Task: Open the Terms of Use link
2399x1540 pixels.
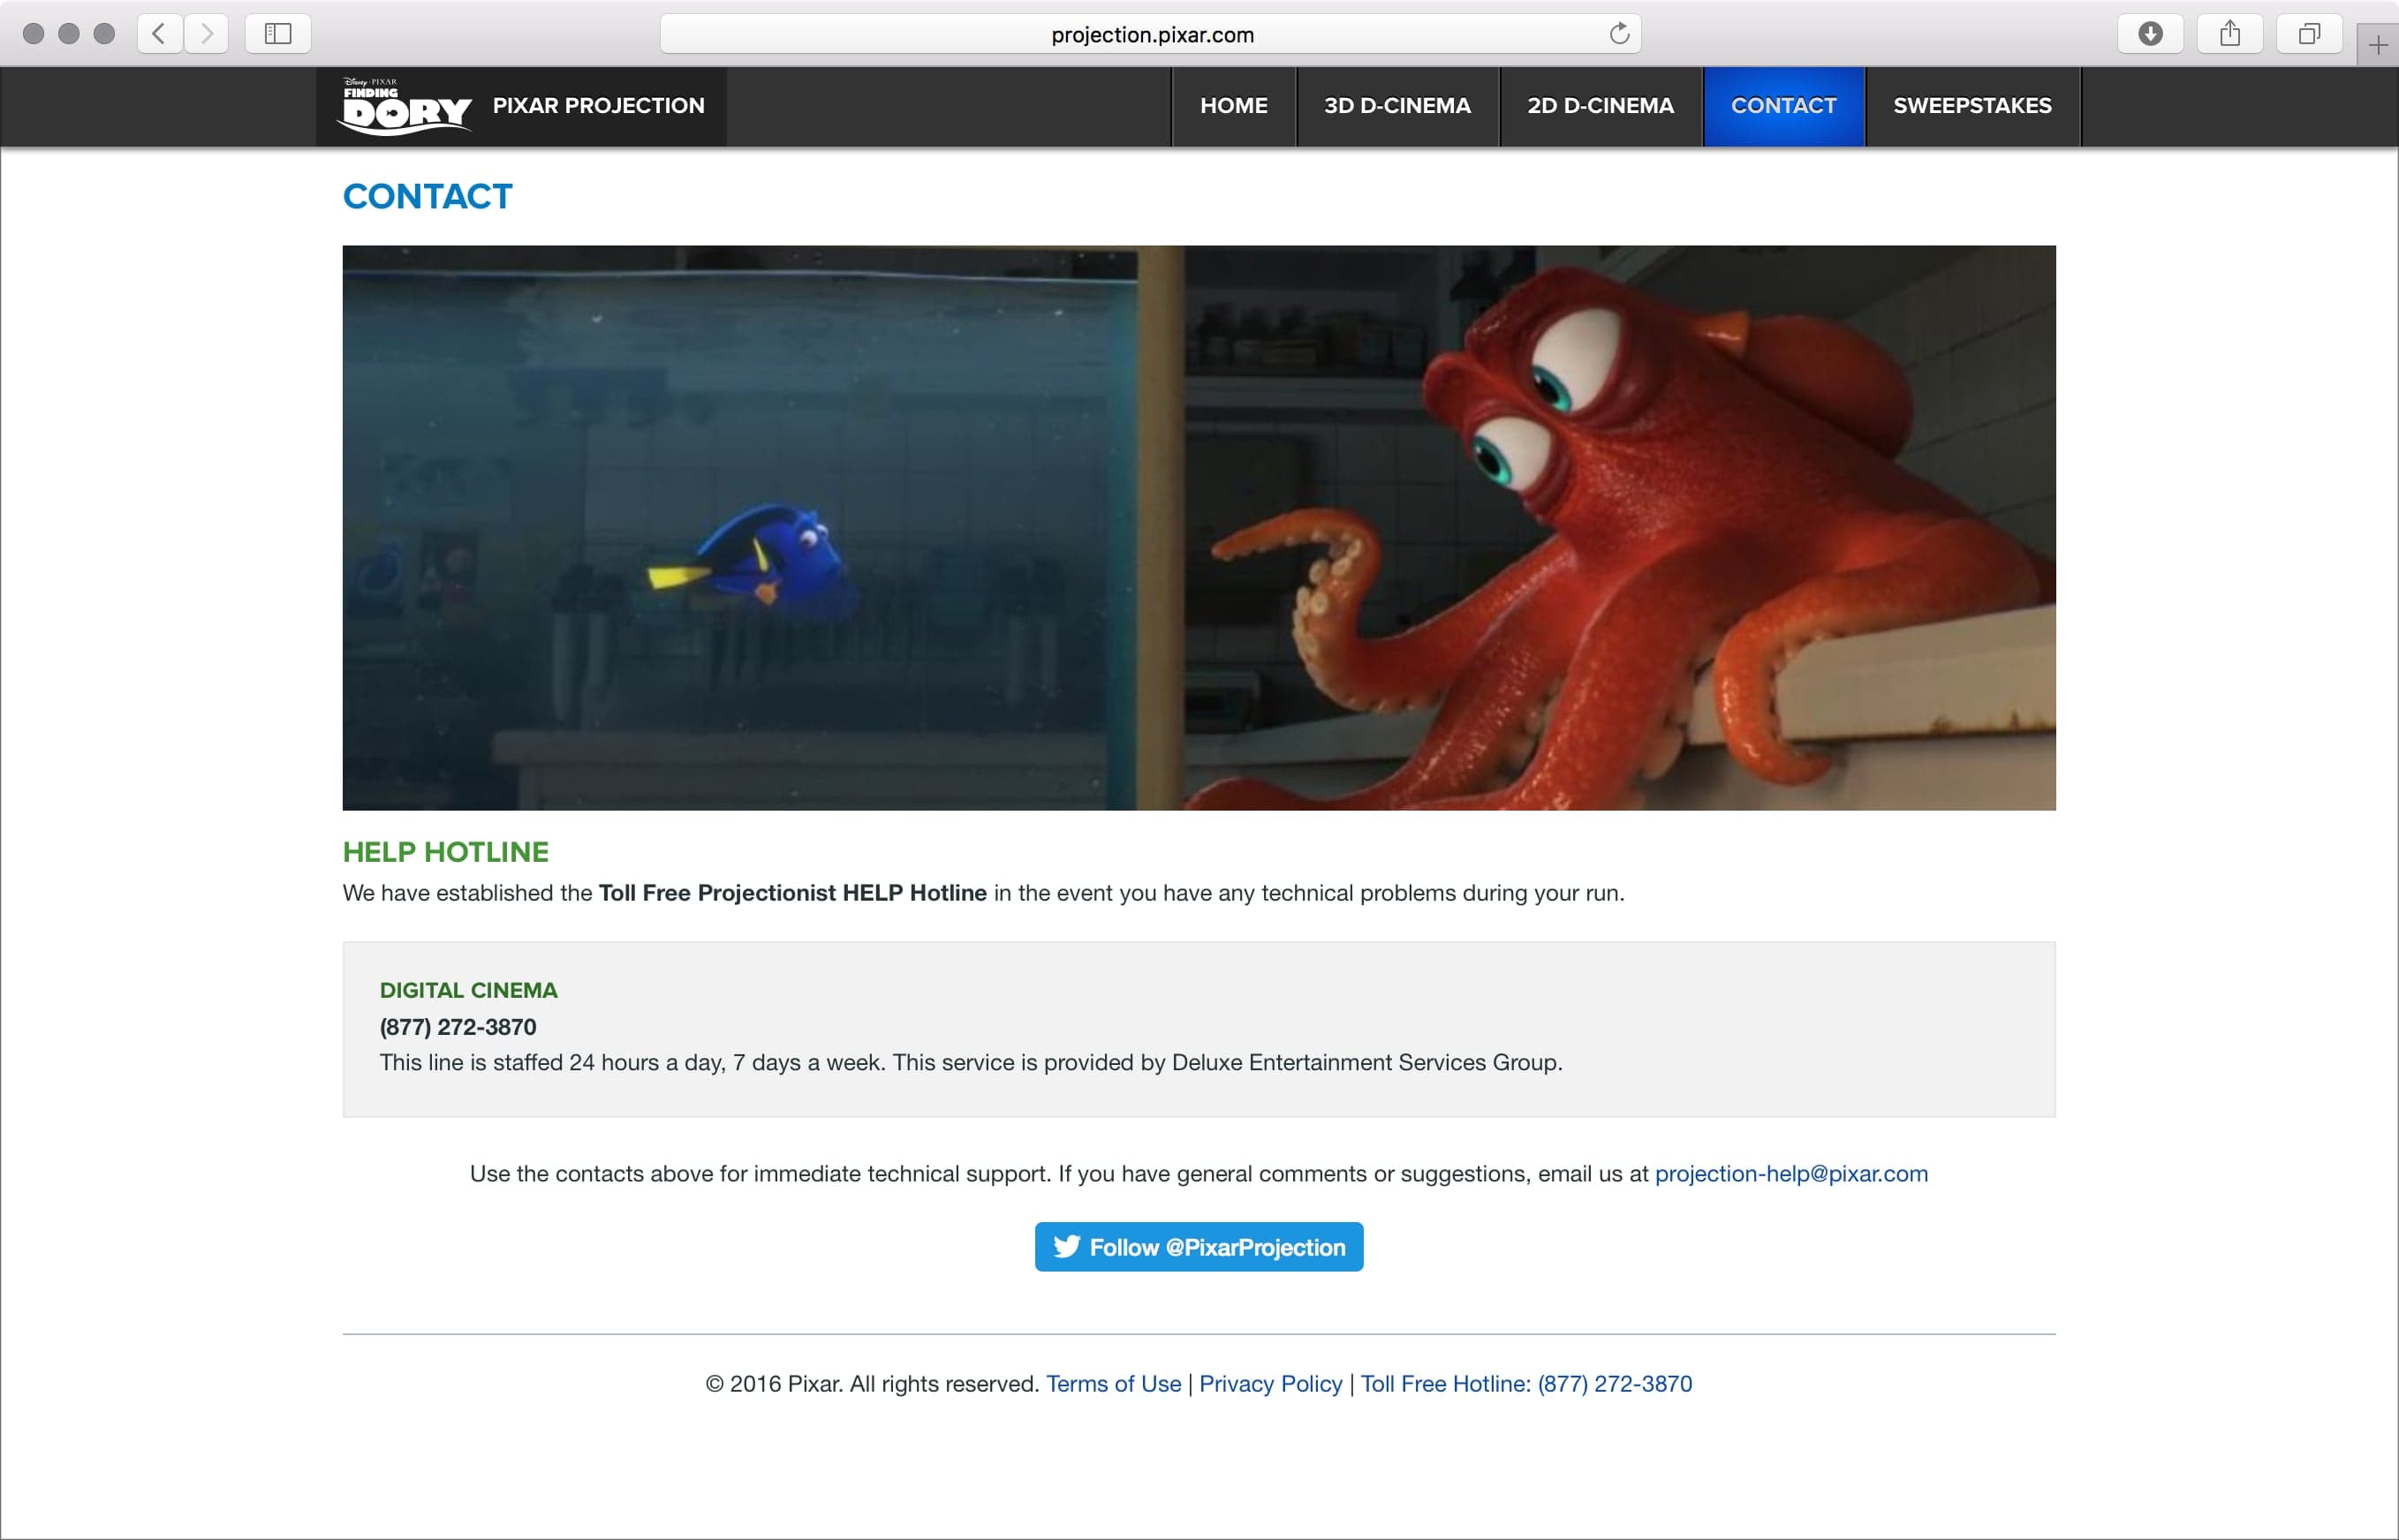Action: pos(1113,1384)
